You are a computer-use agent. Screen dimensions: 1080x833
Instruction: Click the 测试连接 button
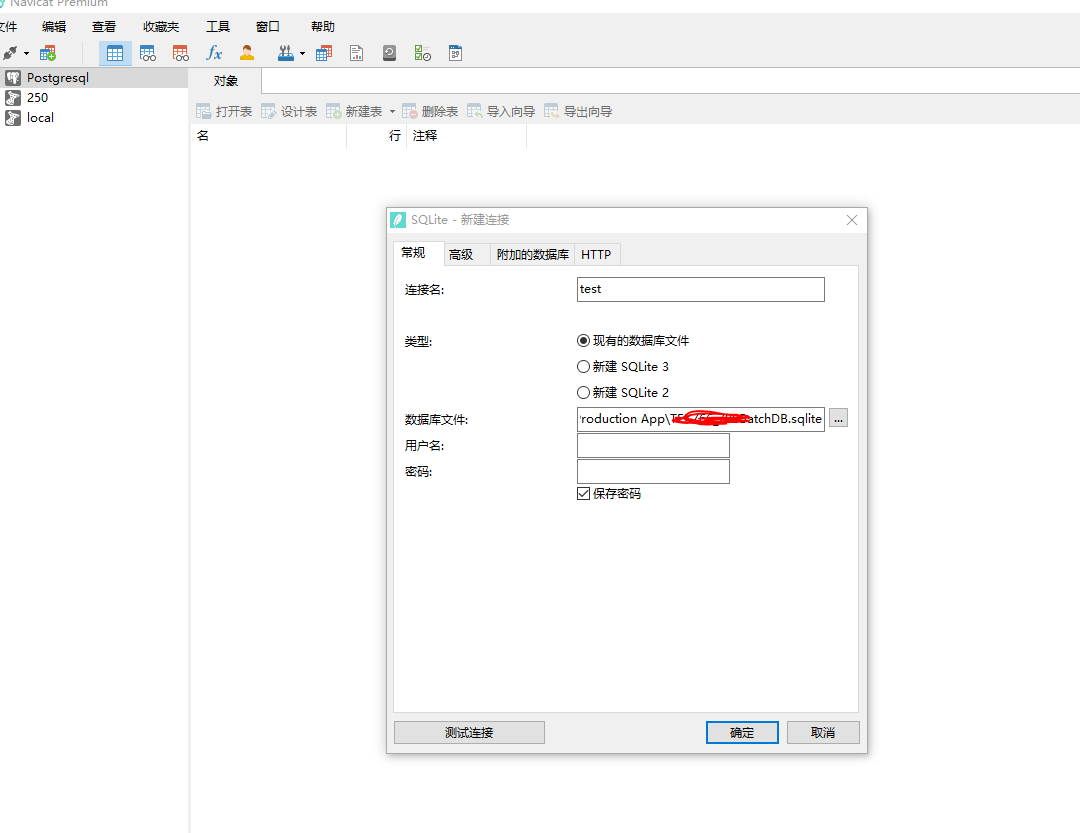[469, 732]
